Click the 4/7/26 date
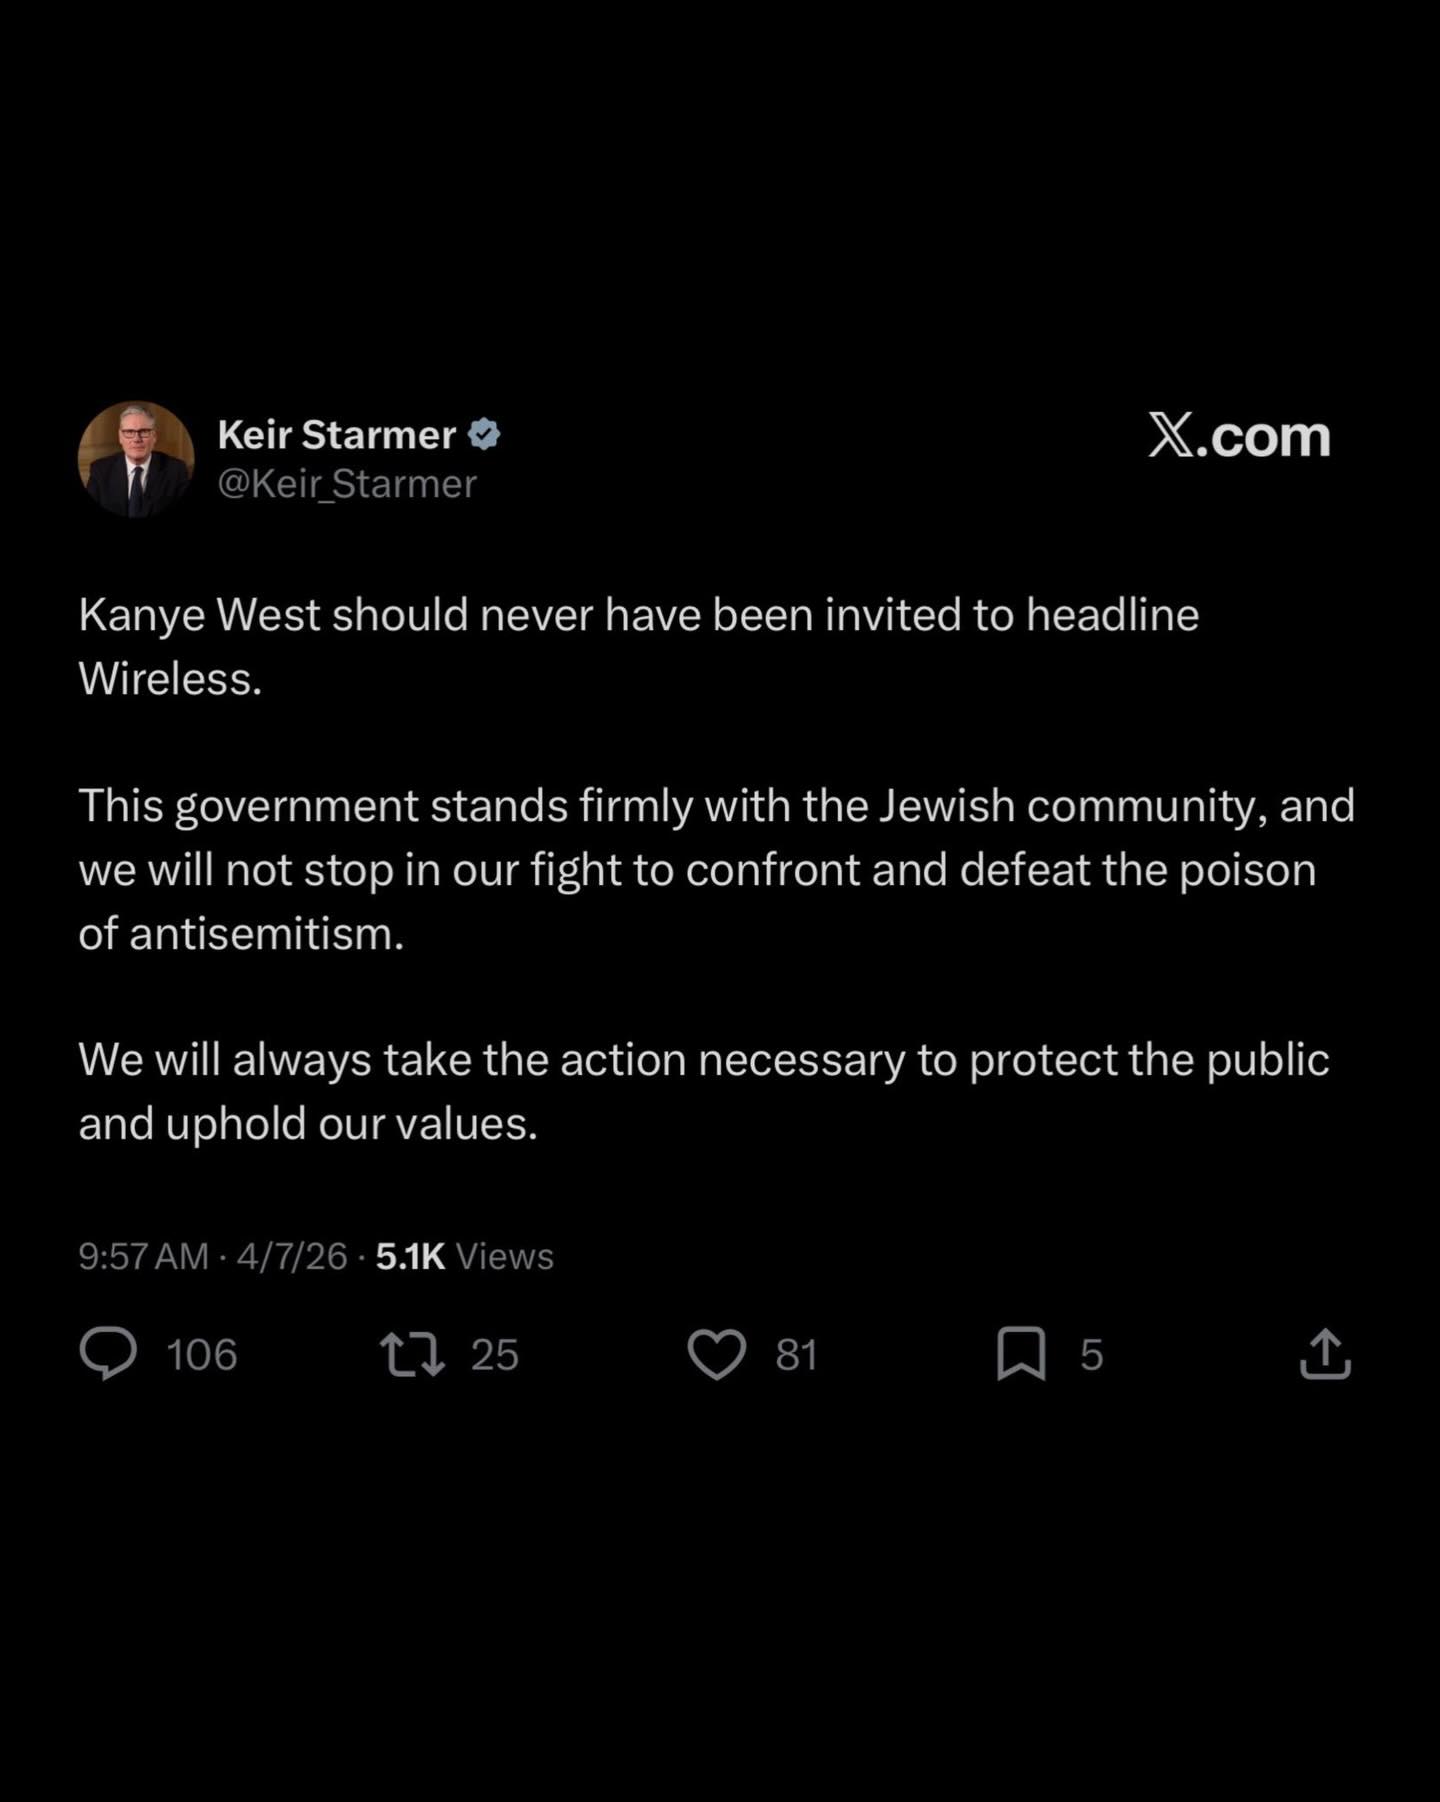The width and height of the screenshot is (1440, 1802). click(292, 1256)
